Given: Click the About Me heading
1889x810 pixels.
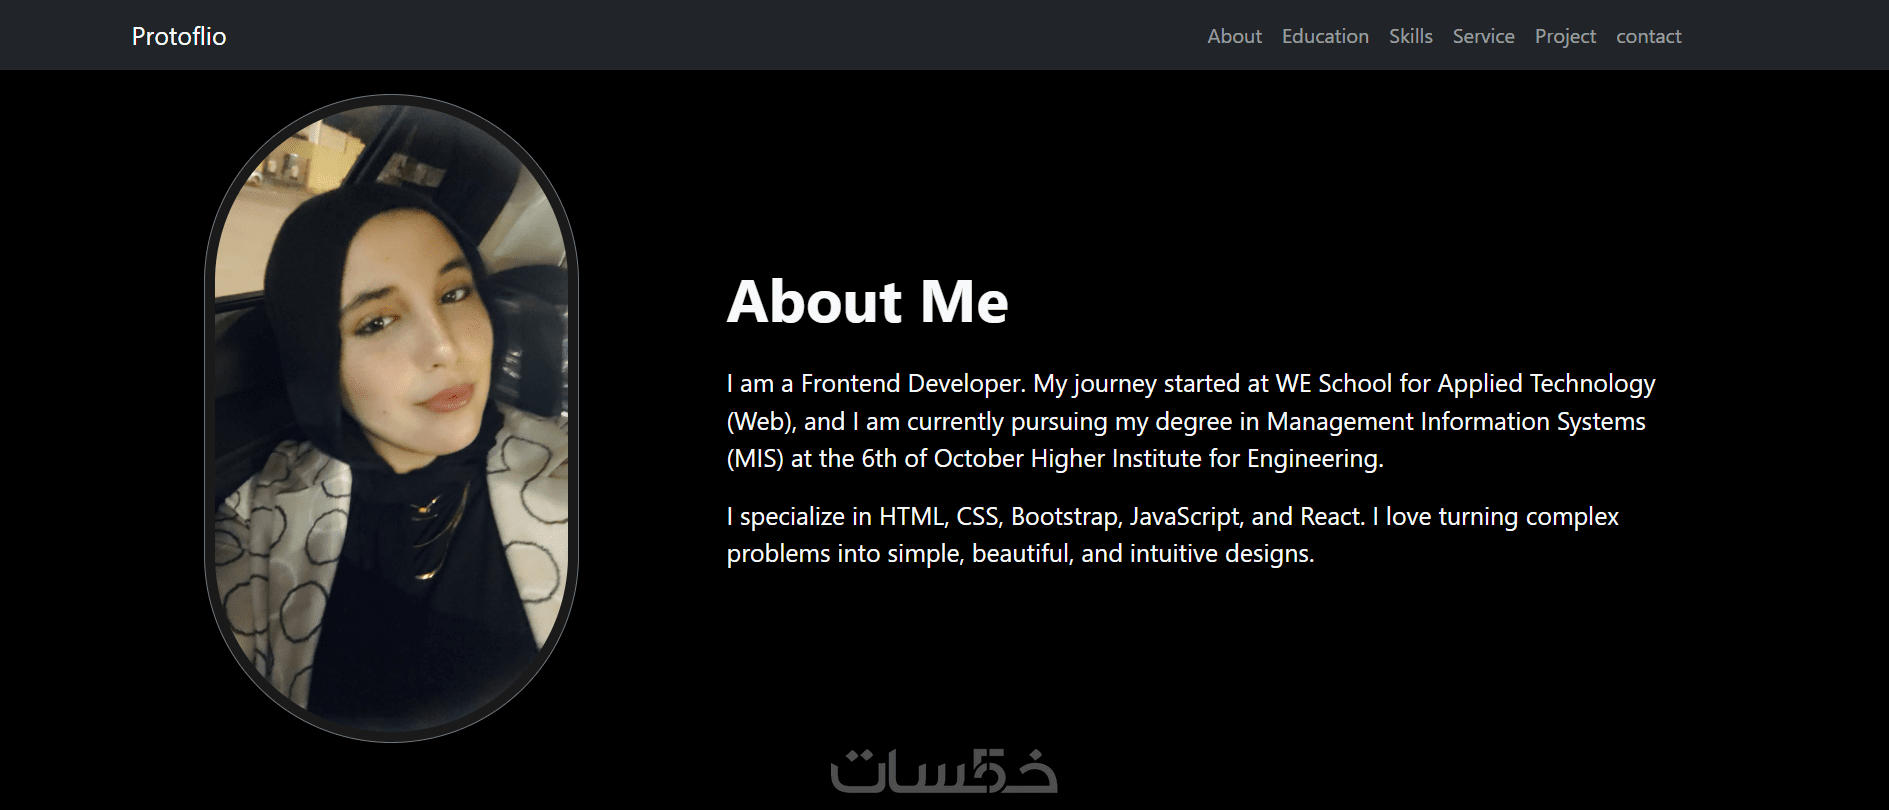Looking at the screenshot, I should point(867,301).
